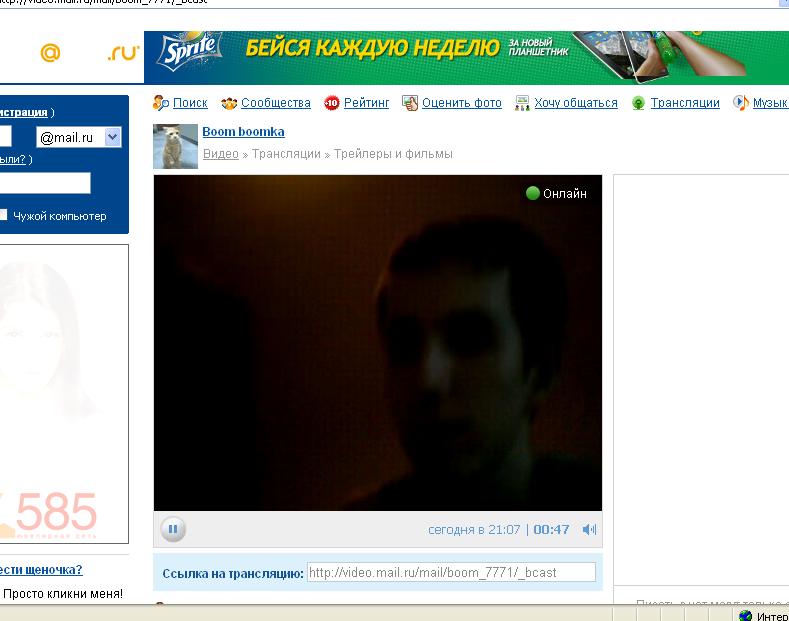Click the broadcast link URL field
Image resolution: width=789 pixels, height=621 pixels.
tap(451, 572)
